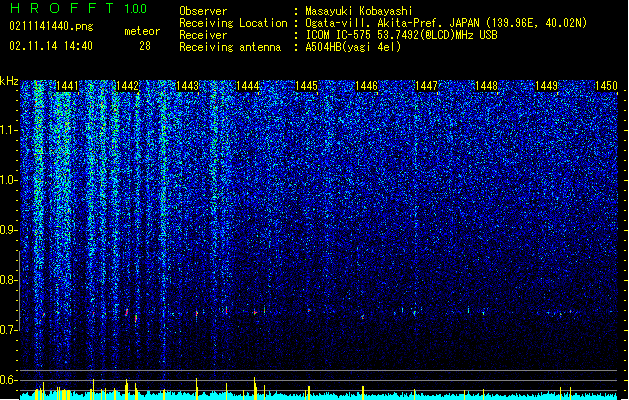
Task: Click time marker 1447 on the spectrogram
Action: click(426, 86)
